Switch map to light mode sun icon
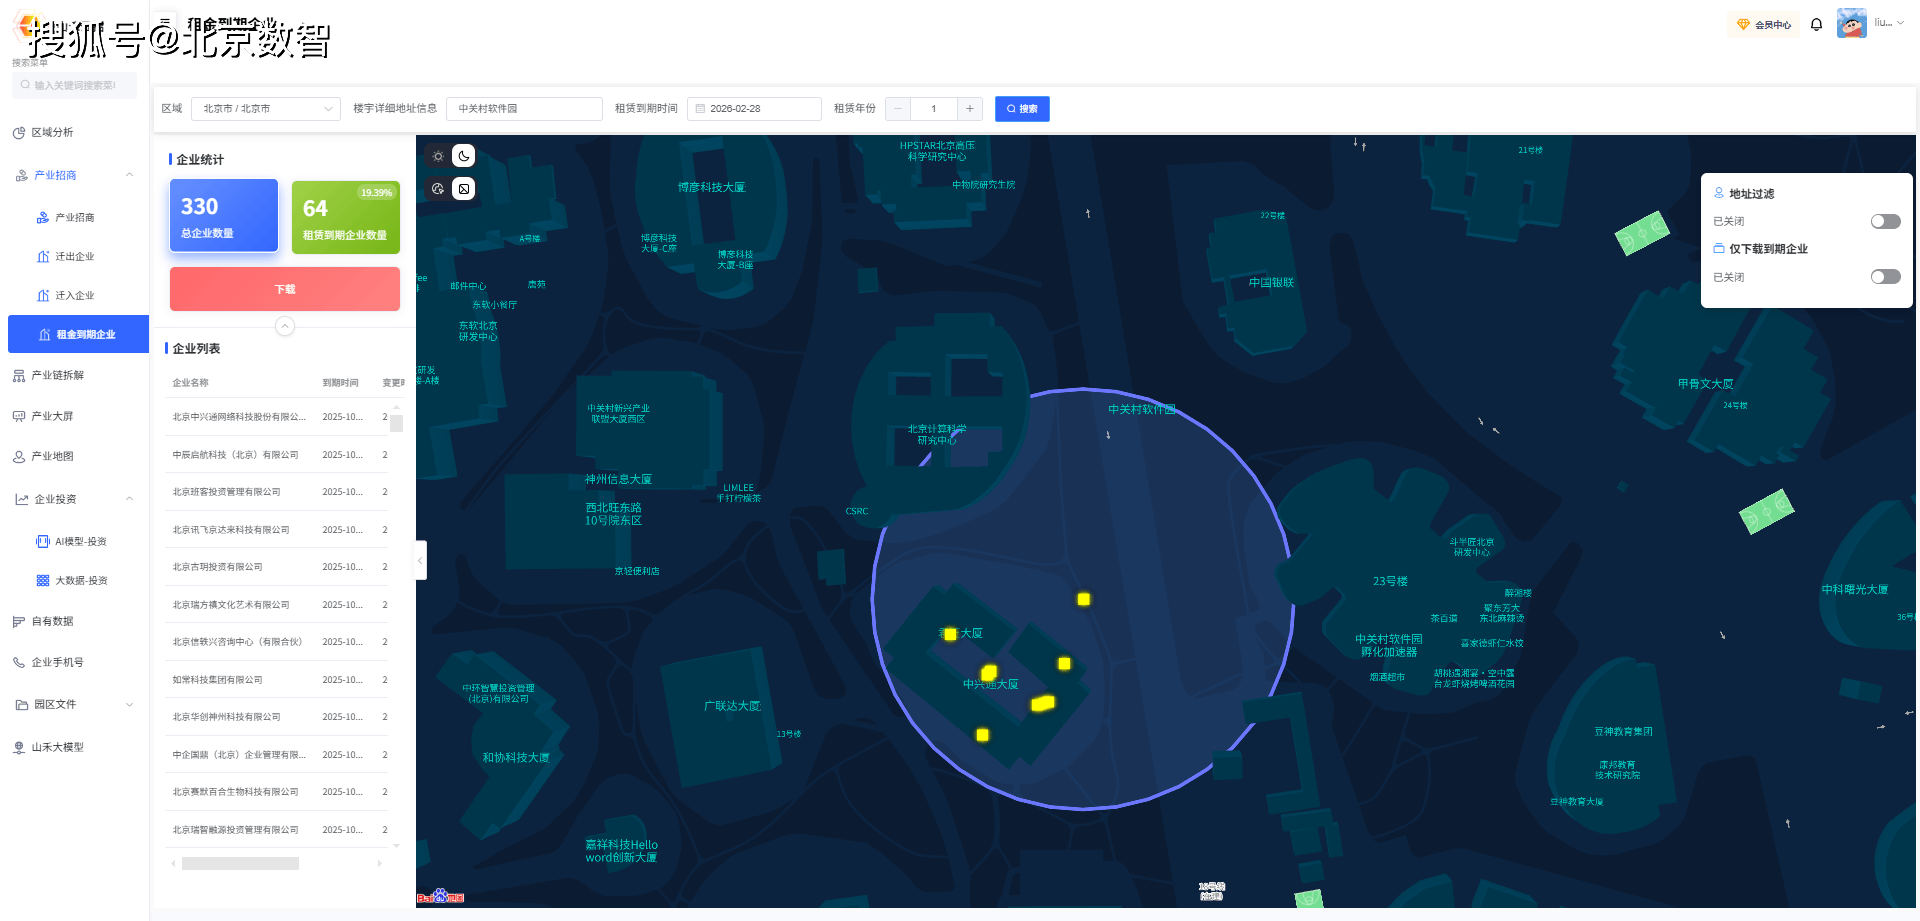Viewport: 1920px width, 921px height. click(438, 156)
